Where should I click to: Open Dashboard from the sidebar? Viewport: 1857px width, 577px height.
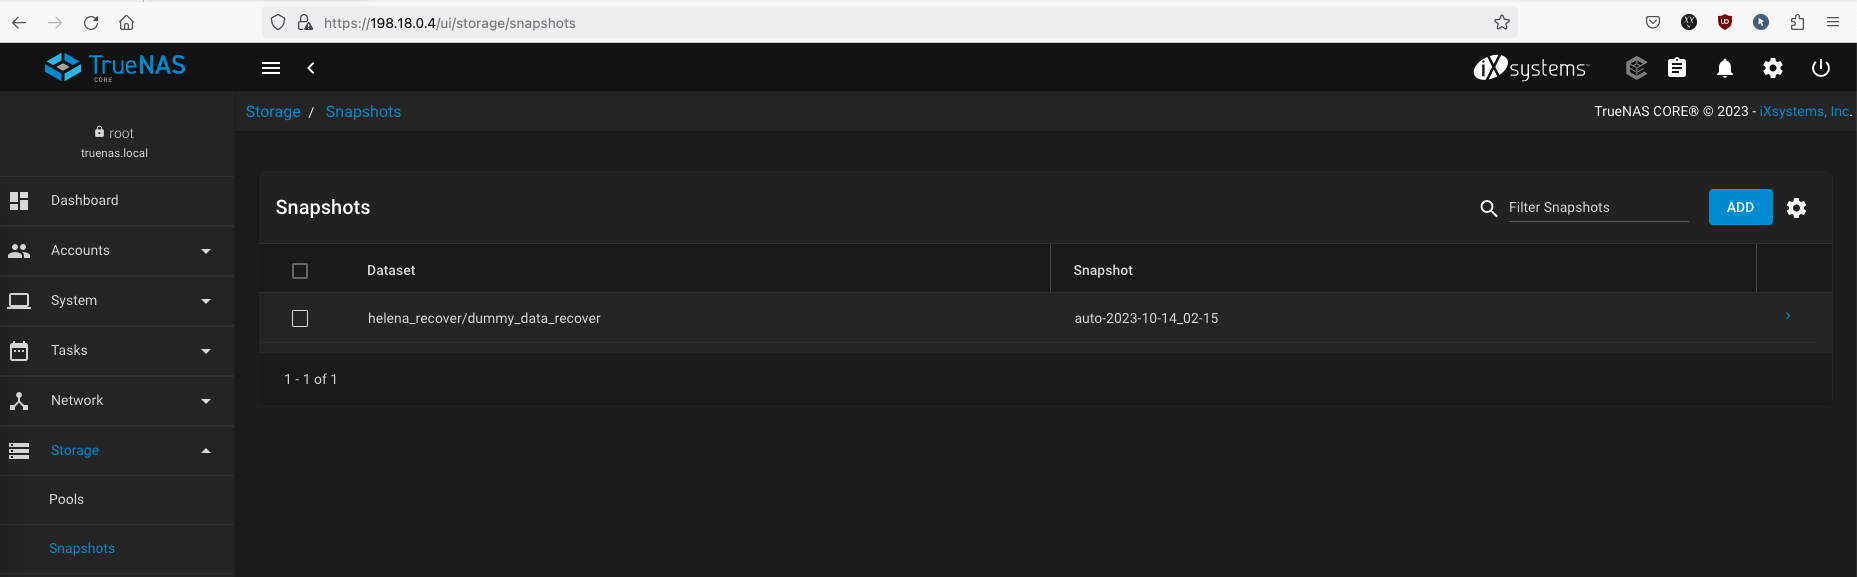tap(85, 201)
